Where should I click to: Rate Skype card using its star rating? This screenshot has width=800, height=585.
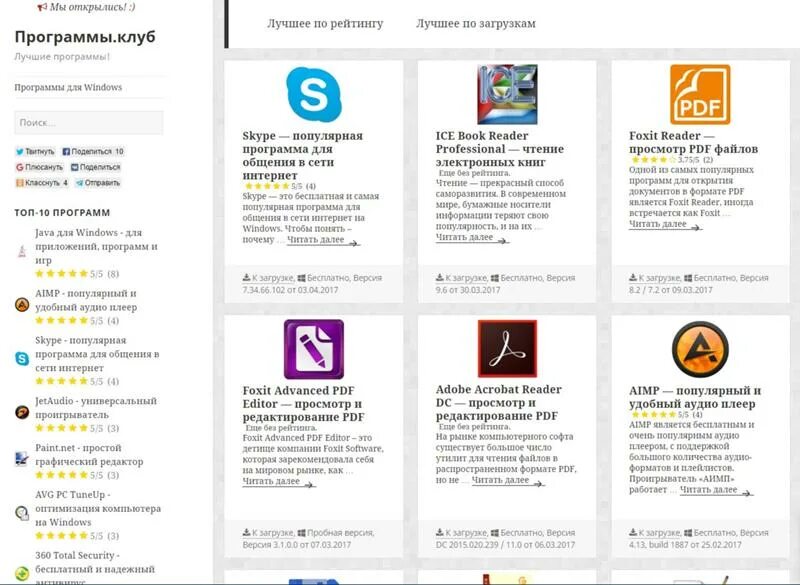tap(267, 186)
